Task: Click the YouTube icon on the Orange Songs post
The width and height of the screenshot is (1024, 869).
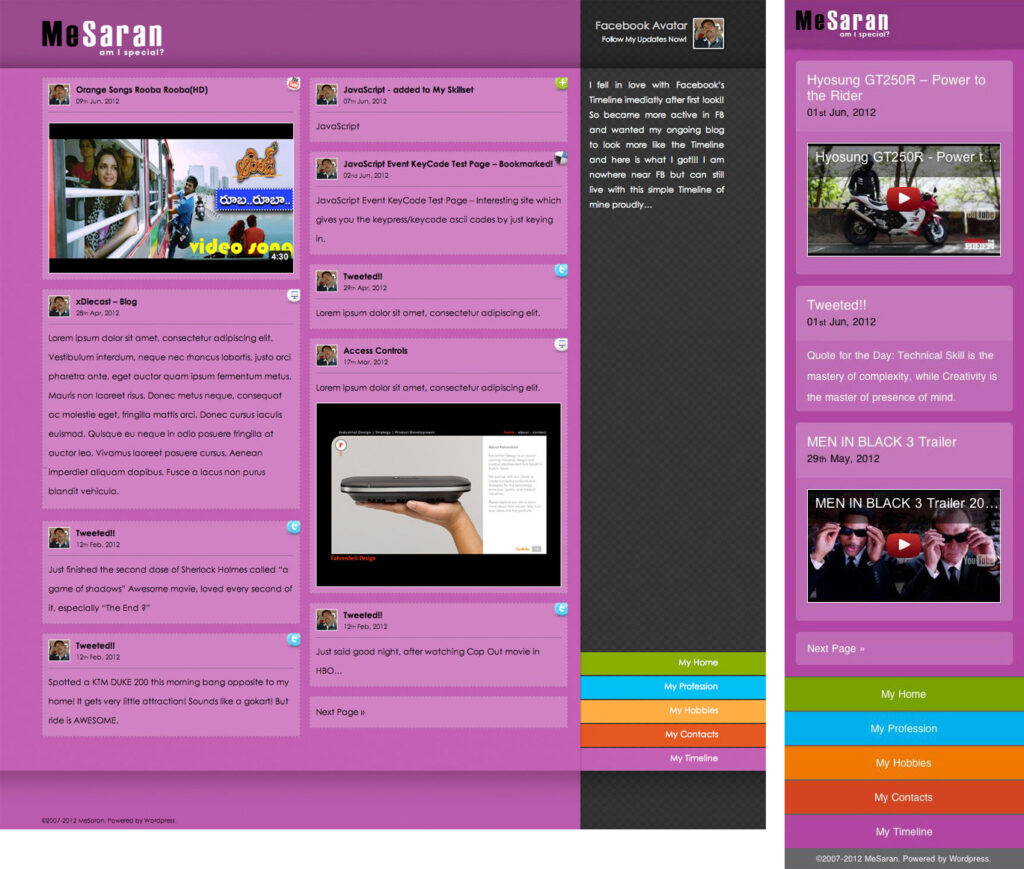Action: pyautogui.click(x=294, y=82)
